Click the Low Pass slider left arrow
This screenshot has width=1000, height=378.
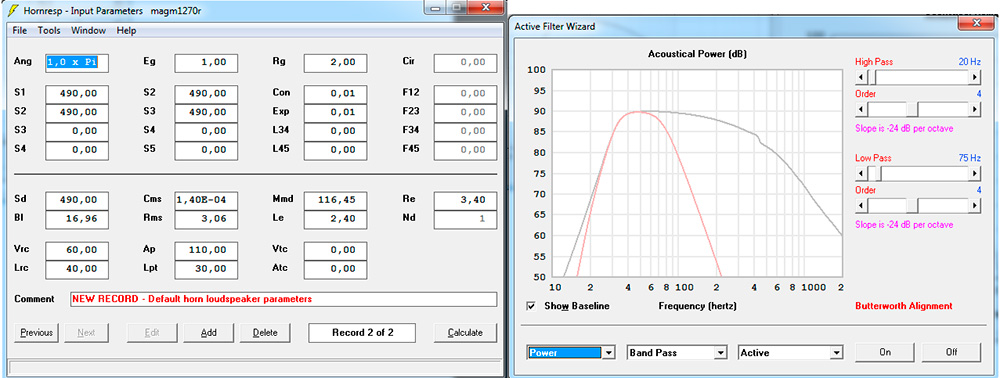point(860,173)
